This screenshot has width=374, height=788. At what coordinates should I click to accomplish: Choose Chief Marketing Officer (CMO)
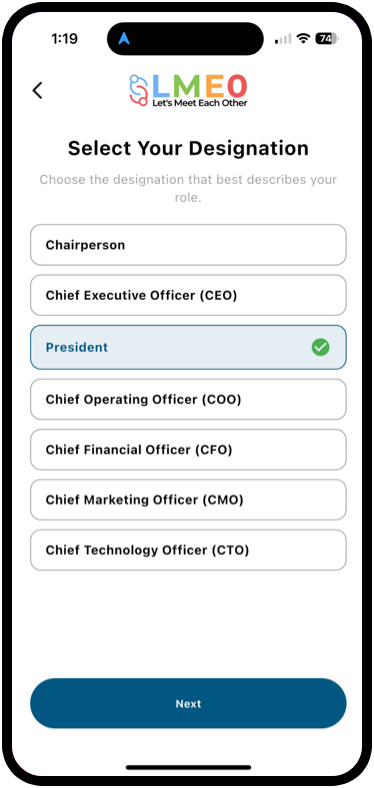(x=189, y=500)
